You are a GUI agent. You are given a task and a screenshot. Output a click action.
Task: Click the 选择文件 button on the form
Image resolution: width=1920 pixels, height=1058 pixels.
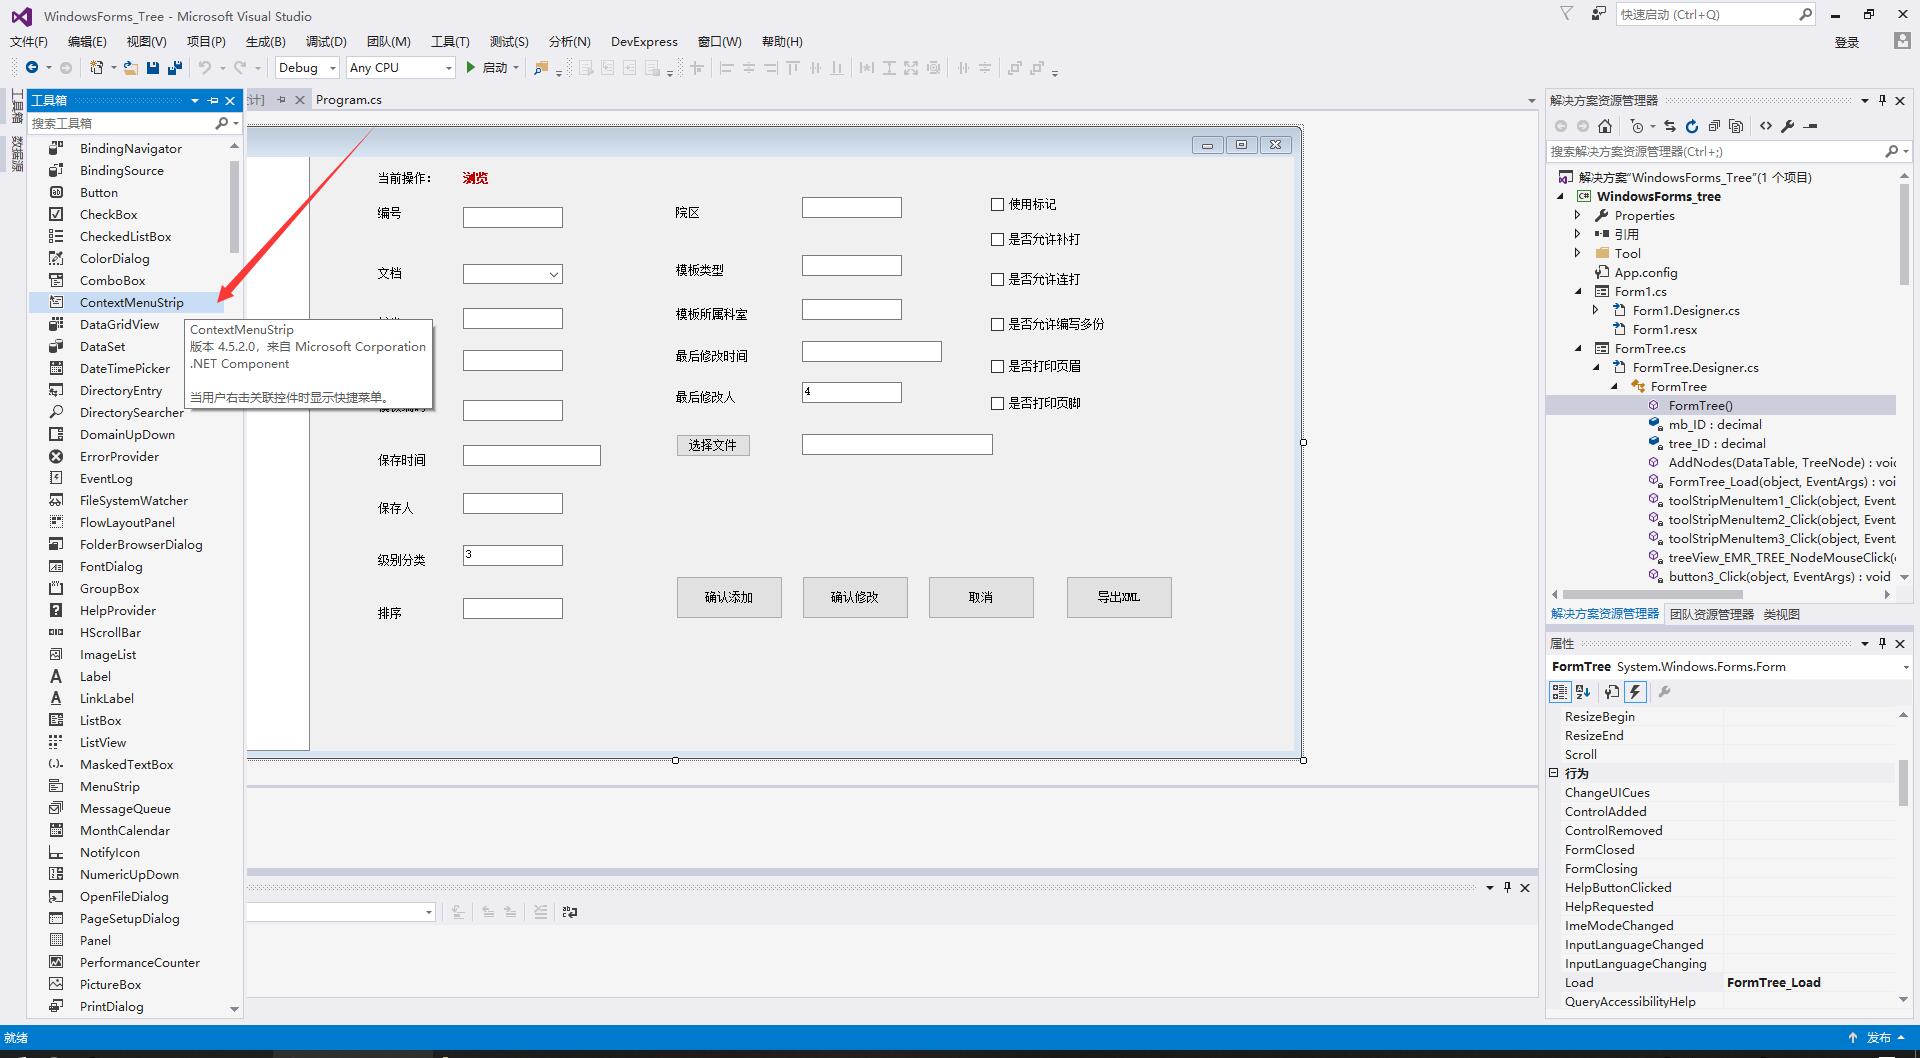coord(713,445)
